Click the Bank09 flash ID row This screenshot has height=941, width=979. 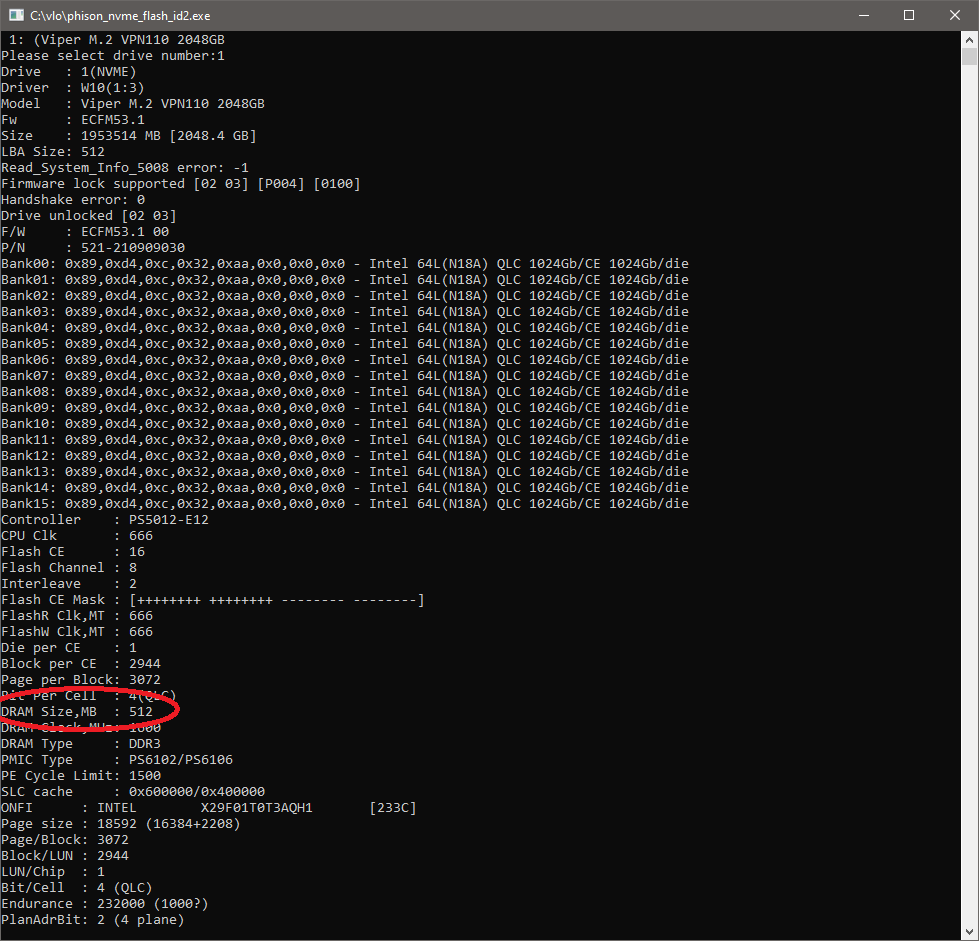point(345,408)
